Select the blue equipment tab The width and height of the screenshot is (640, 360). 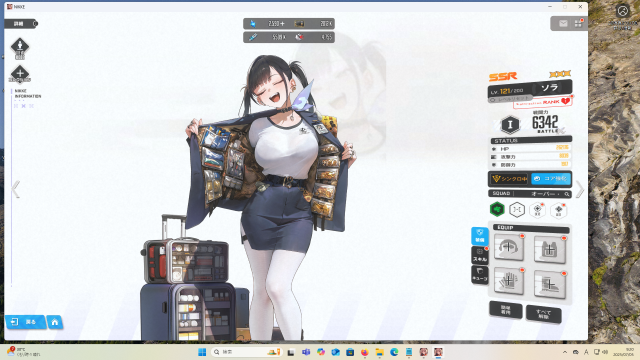coord(480,236)
